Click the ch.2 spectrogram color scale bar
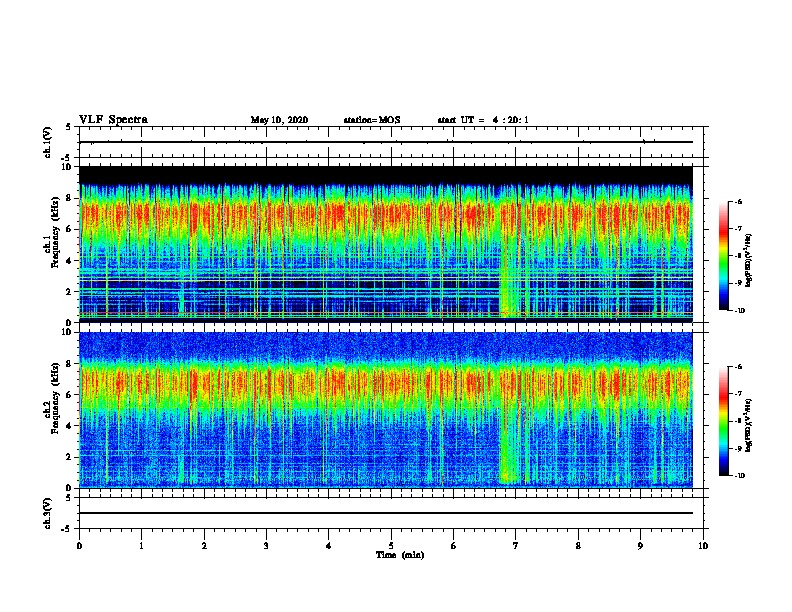 tap(723, 421)
